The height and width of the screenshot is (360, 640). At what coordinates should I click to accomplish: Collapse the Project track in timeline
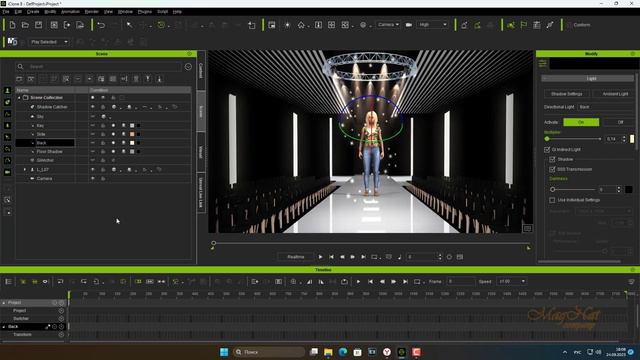[x=4, y=303]
